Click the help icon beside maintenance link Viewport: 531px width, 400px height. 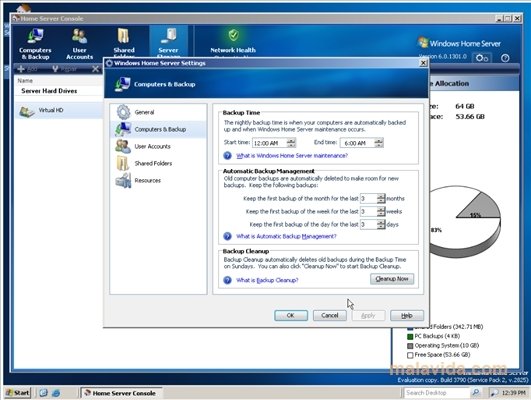pos(227,155)
